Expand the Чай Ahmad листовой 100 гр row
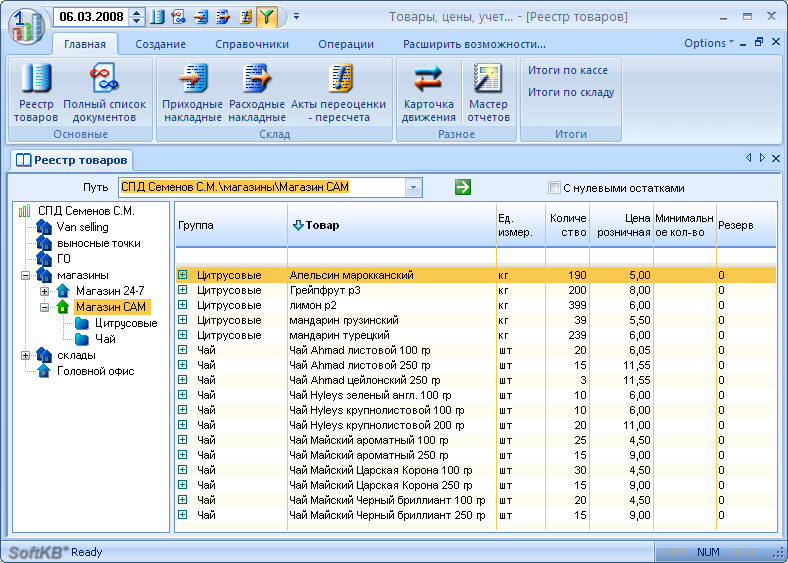 pyautogui.click(x=182, y=349)
